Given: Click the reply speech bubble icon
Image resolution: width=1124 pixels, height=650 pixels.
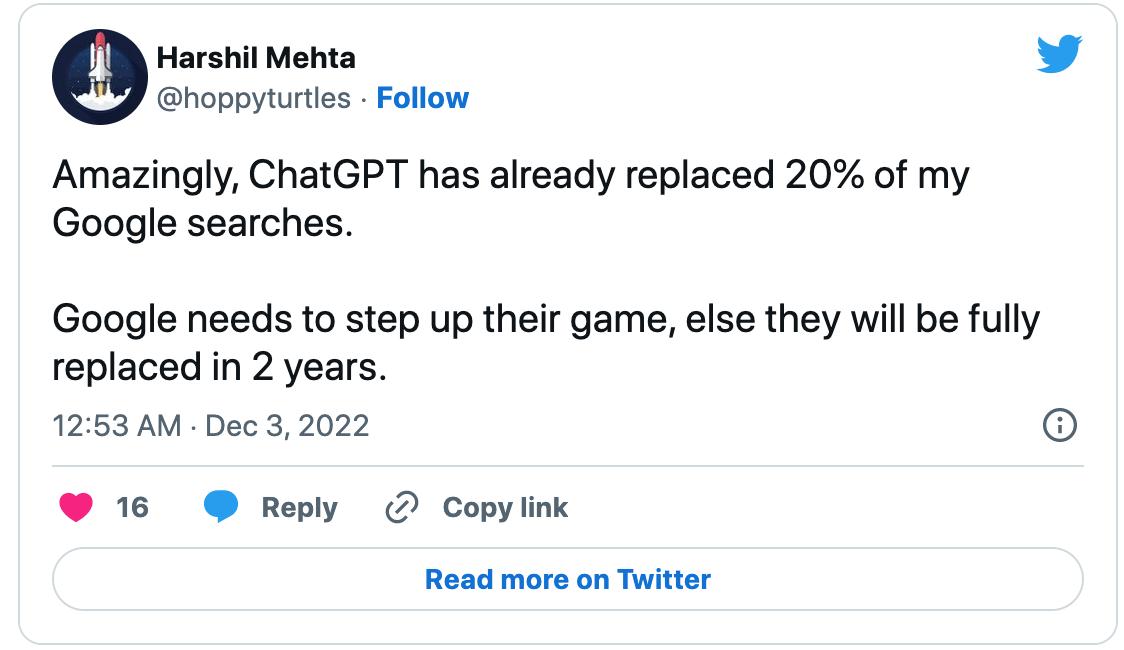Looking at the screenshot, I should tap(221, 508).
